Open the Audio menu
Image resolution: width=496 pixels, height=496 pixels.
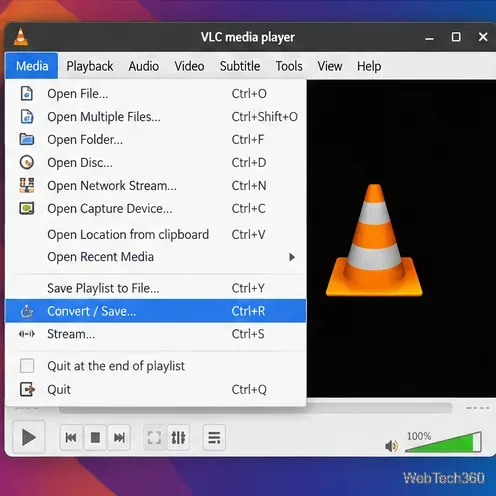click(144, 66)
